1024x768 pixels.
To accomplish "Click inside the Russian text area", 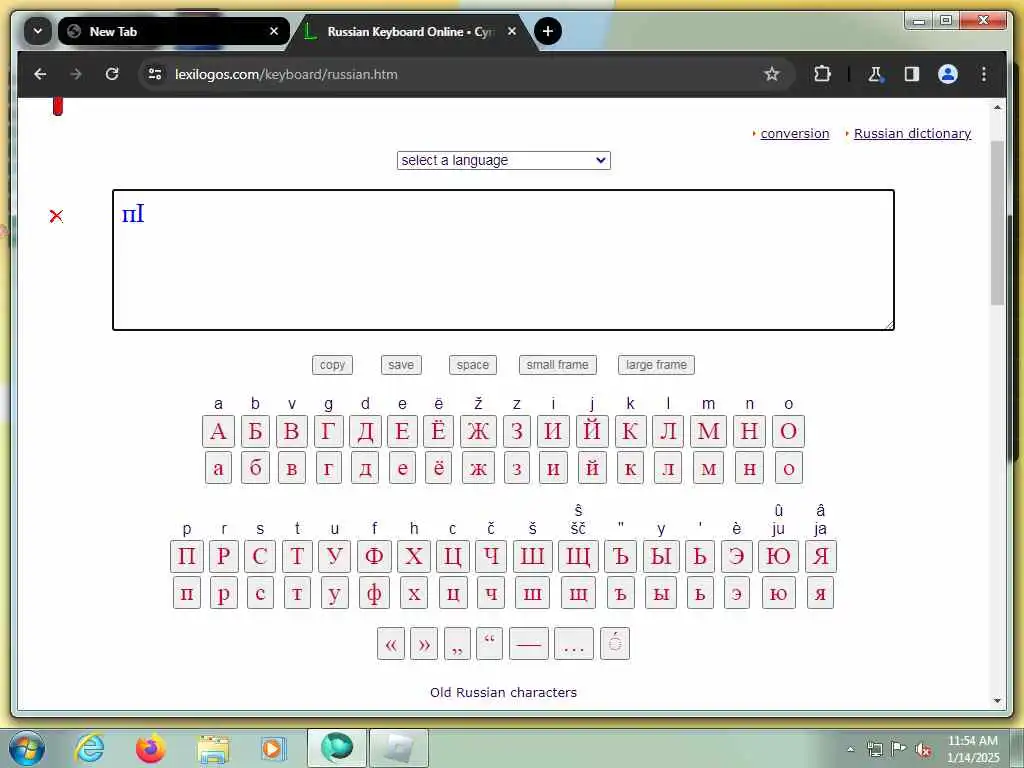I will point(504,260).
